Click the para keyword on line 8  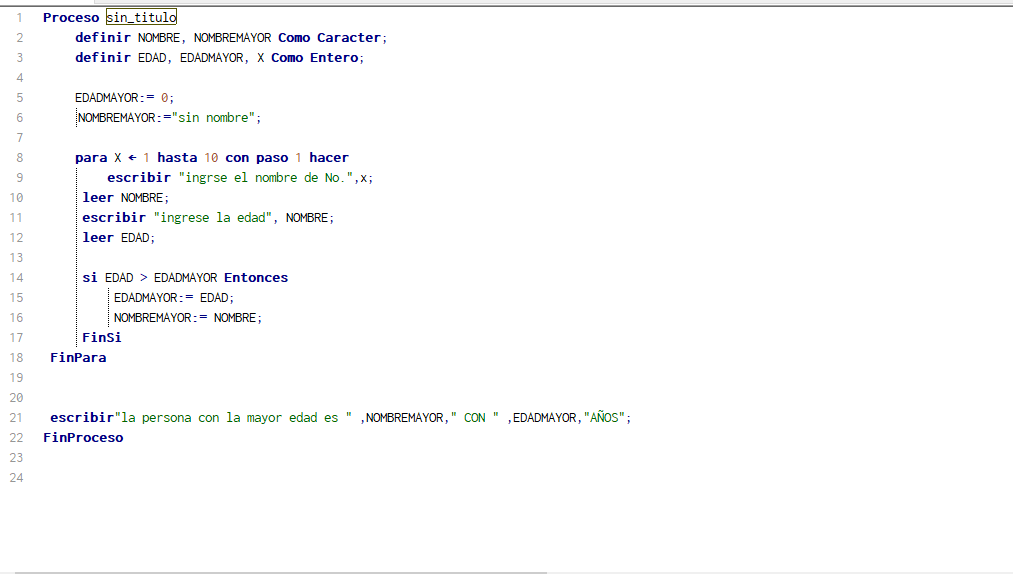click(x=91, y=158)
